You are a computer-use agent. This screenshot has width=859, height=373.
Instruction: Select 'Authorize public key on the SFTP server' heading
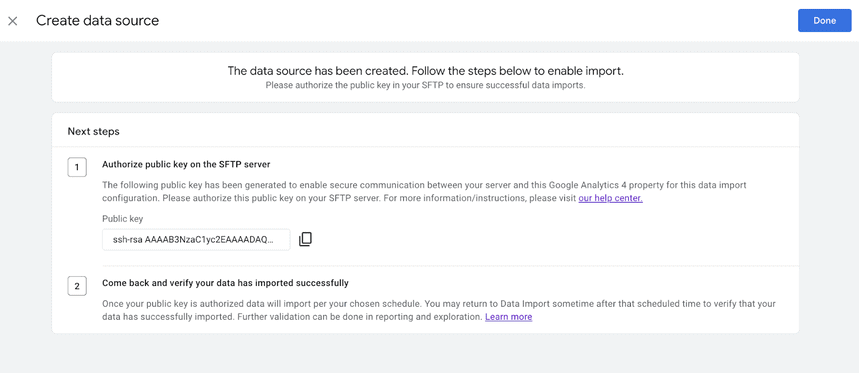pyautogui.click(x=186, y=164)
